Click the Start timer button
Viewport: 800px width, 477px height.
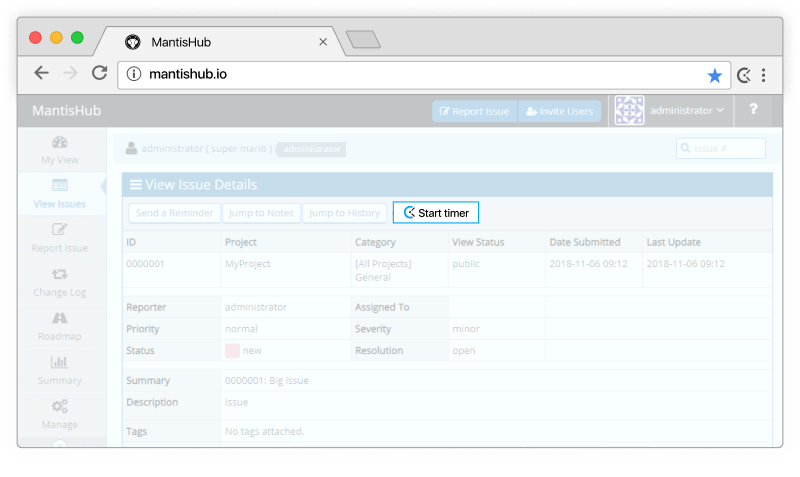[436, 212]
